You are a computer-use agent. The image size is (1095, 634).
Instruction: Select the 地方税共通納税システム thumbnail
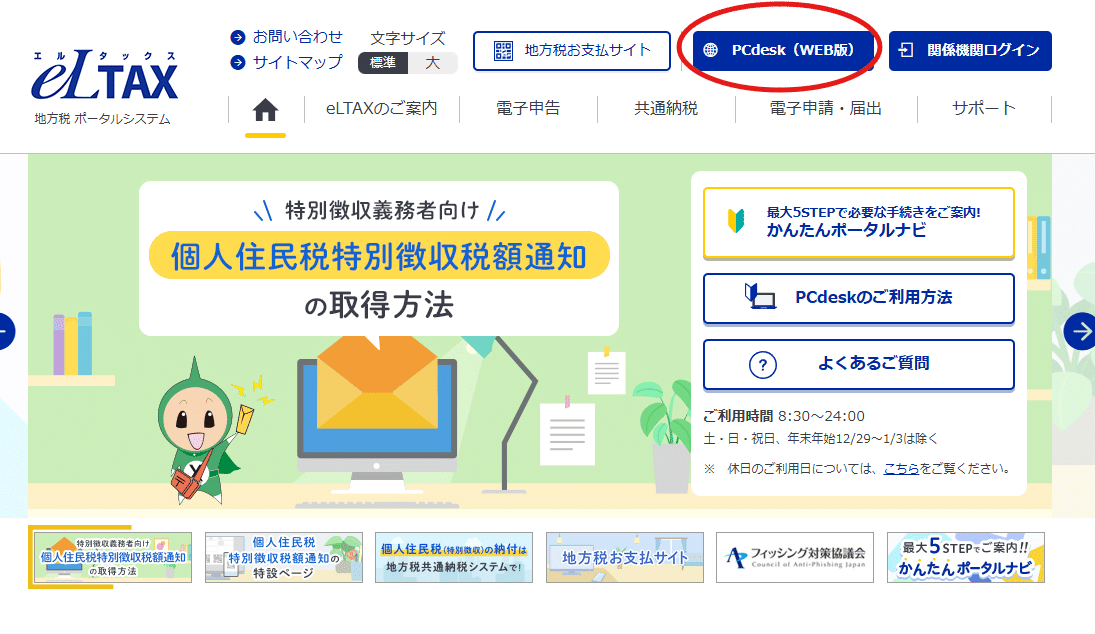[x=454, y=557]
